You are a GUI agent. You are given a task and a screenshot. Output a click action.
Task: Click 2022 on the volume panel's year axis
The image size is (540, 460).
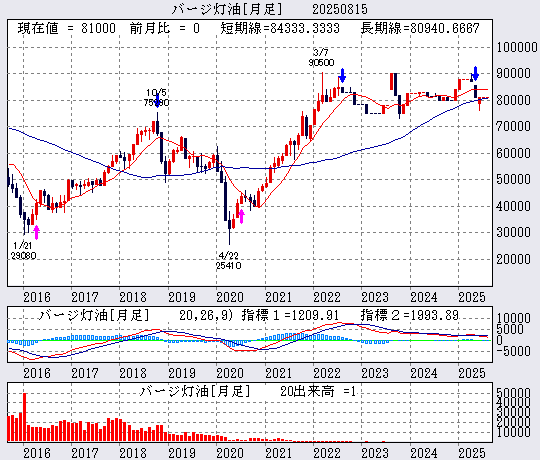(x=327, y=453)
